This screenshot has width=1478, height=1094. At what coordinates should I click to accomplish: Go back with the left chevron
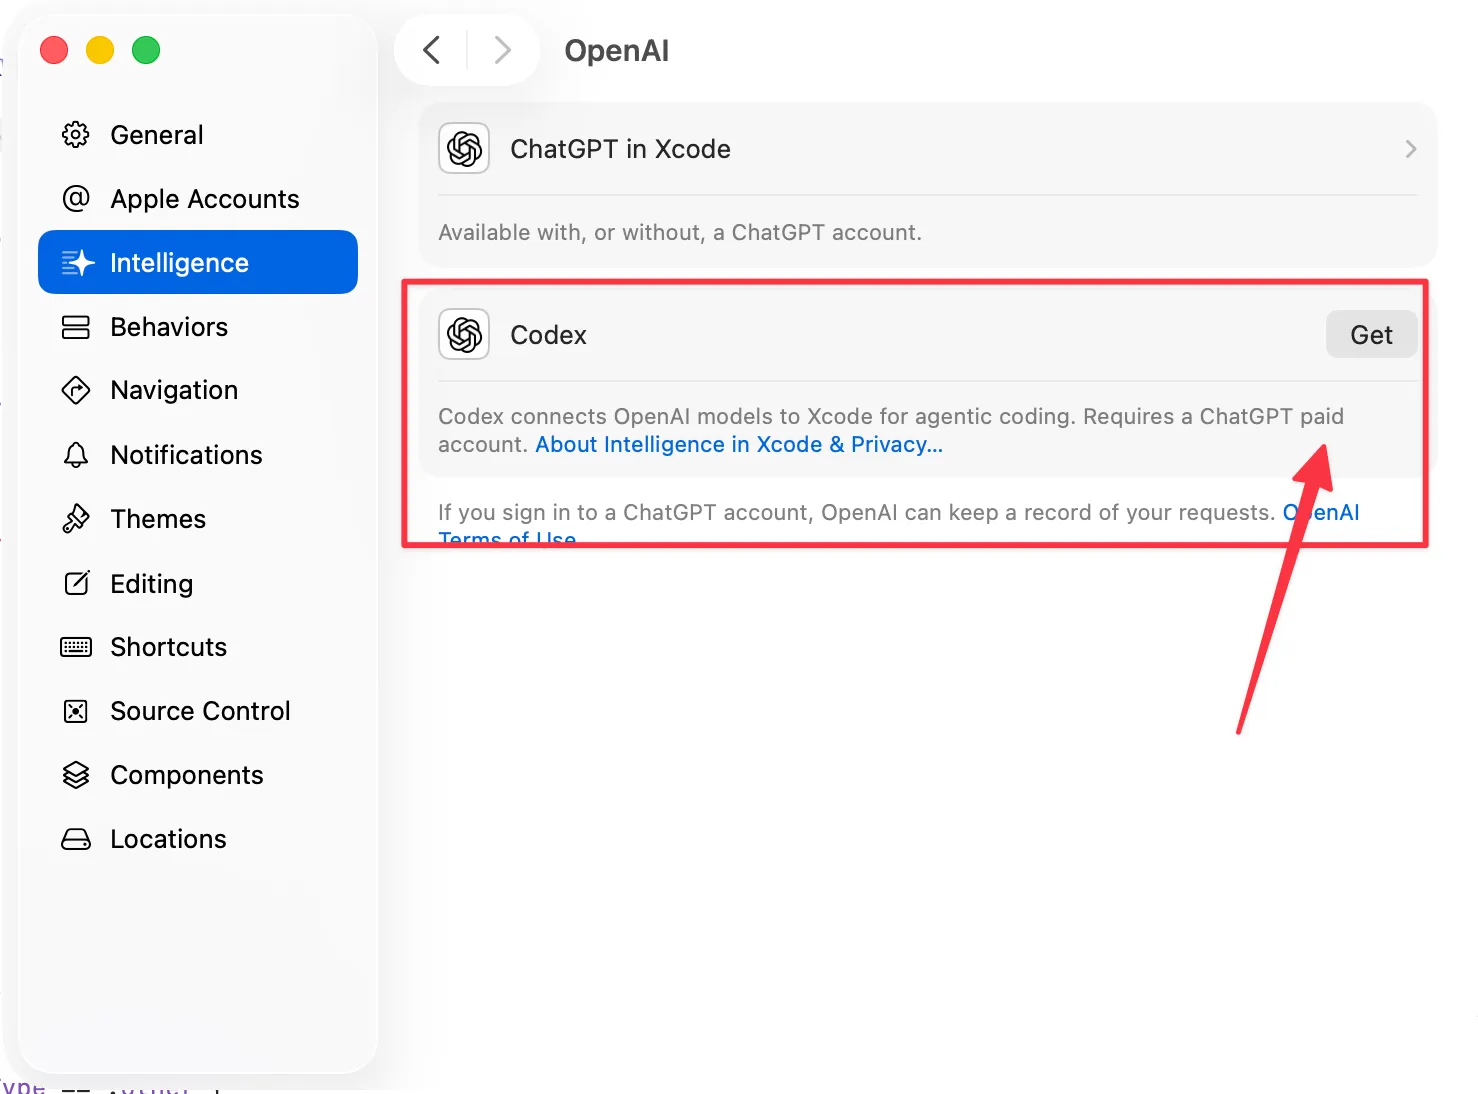point(432,50)
